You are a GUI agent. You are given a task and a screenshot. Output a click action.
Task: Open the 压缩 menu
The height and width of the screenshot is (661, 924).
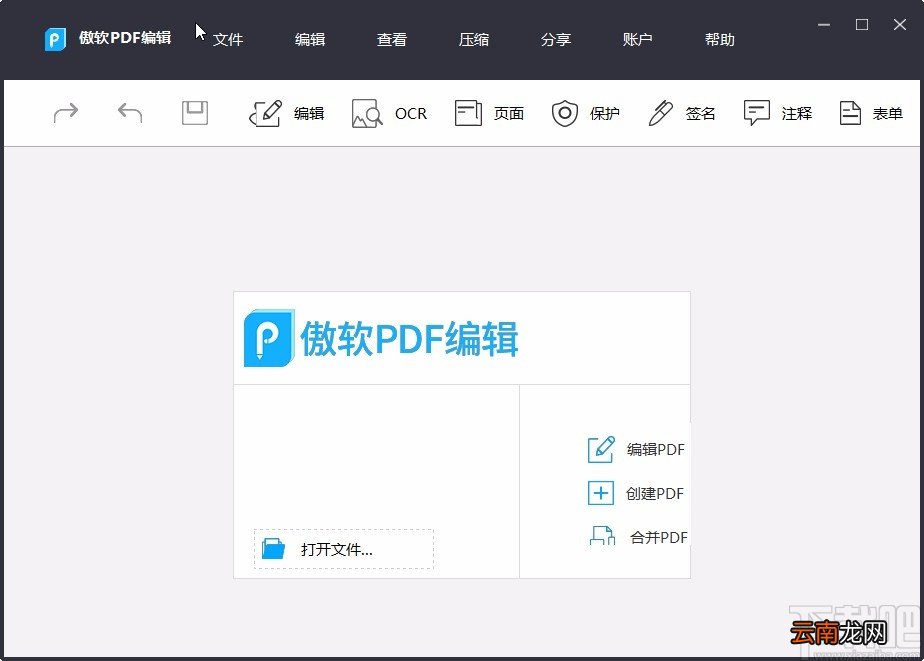coord(474,39)
